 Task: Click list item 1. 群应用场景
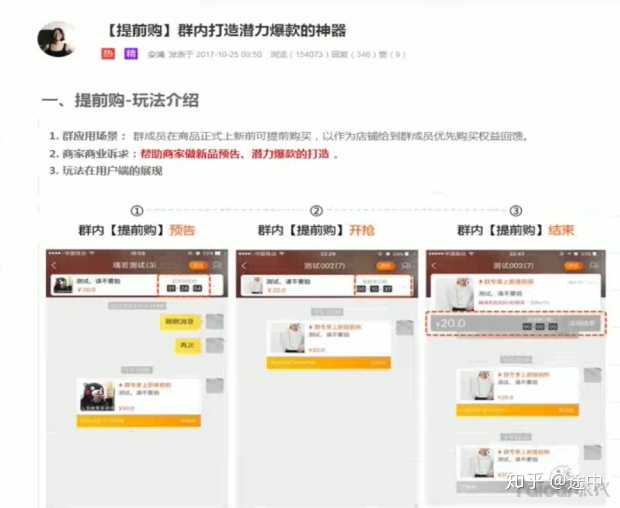289,136
